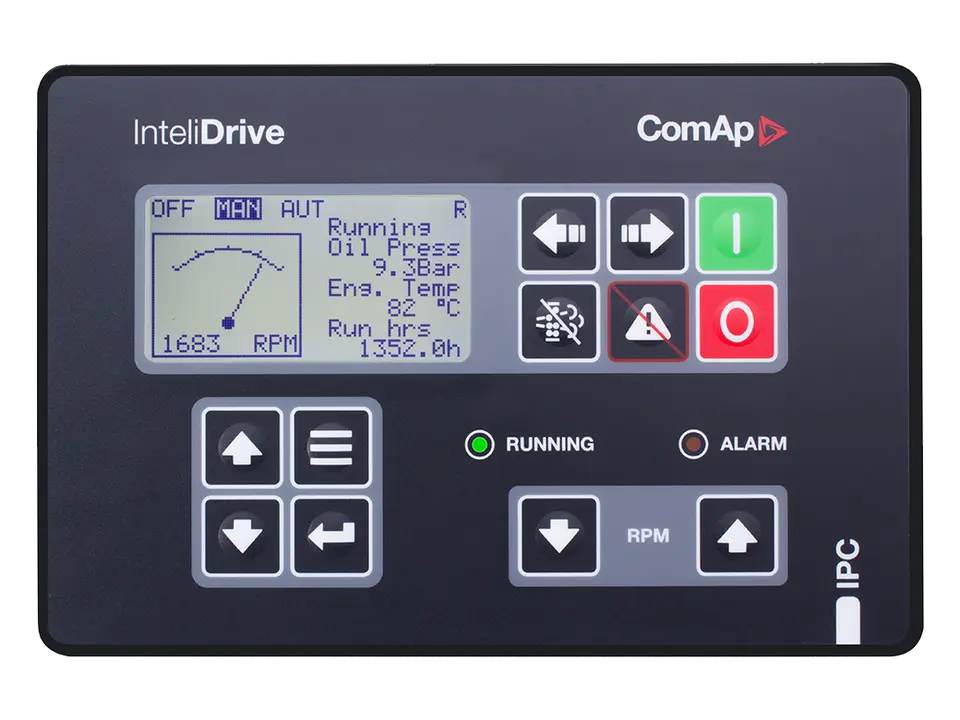Click the RPM label between arrows
Viewport: 960px width, 720px height.
(648, 536)
